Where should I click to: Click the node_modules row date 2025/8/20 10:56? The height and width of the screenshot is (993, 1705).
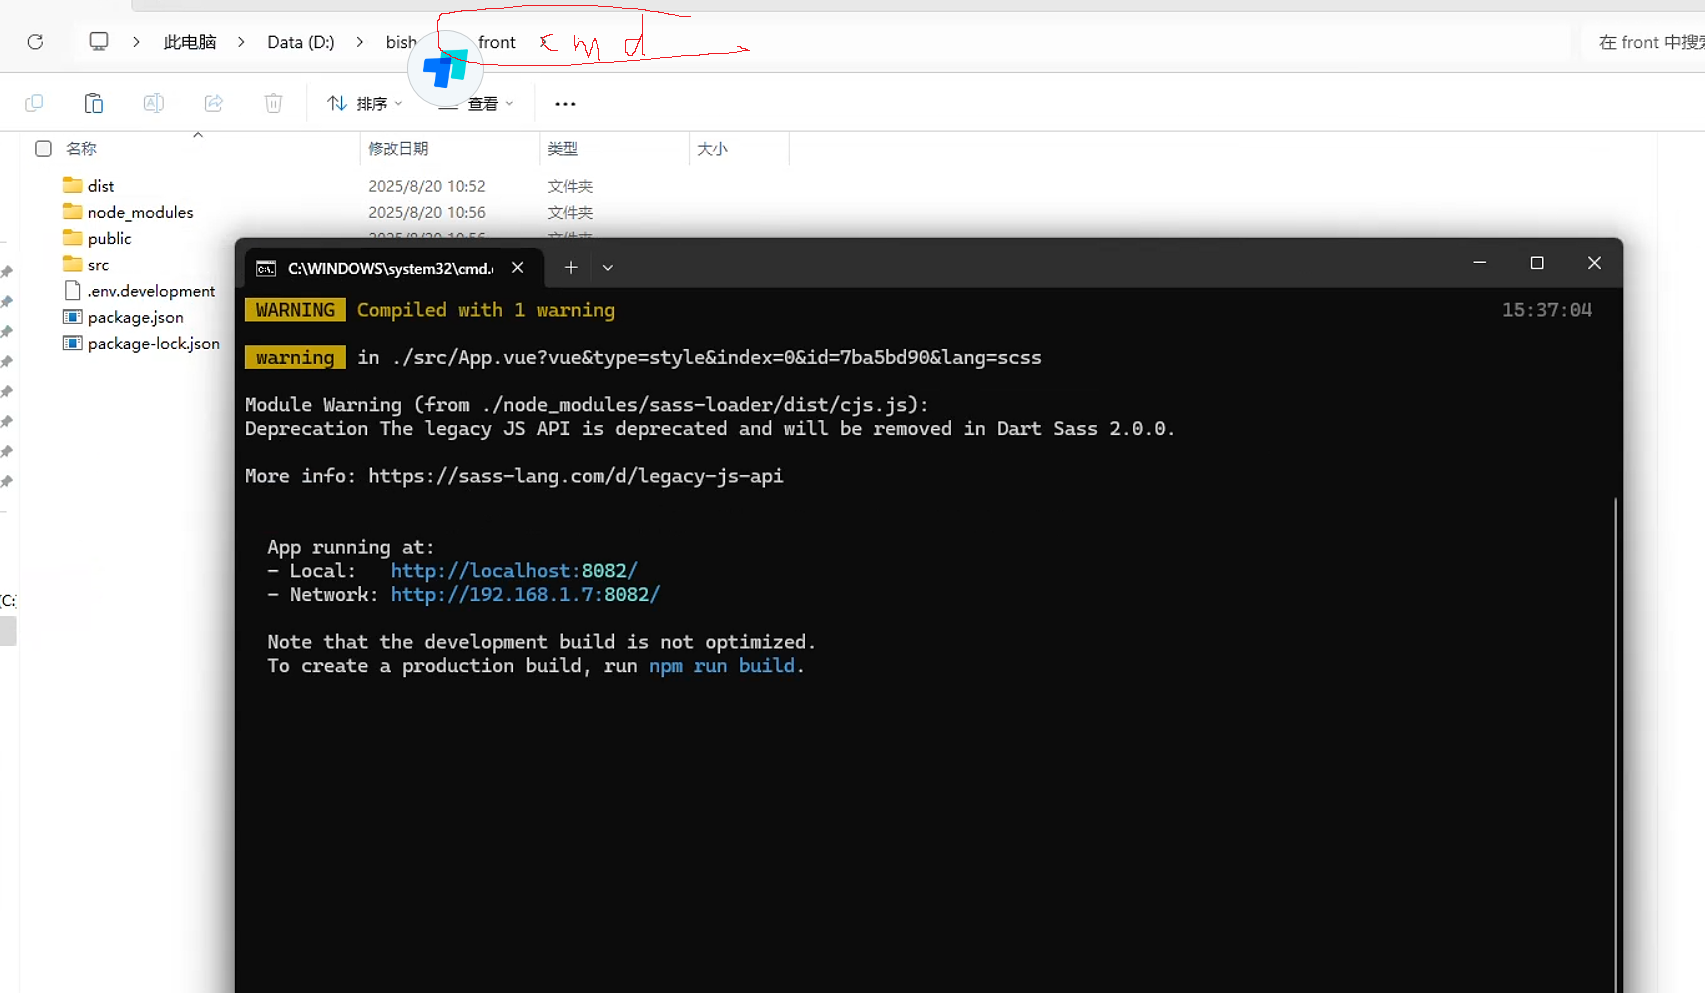tap(426, 212)
